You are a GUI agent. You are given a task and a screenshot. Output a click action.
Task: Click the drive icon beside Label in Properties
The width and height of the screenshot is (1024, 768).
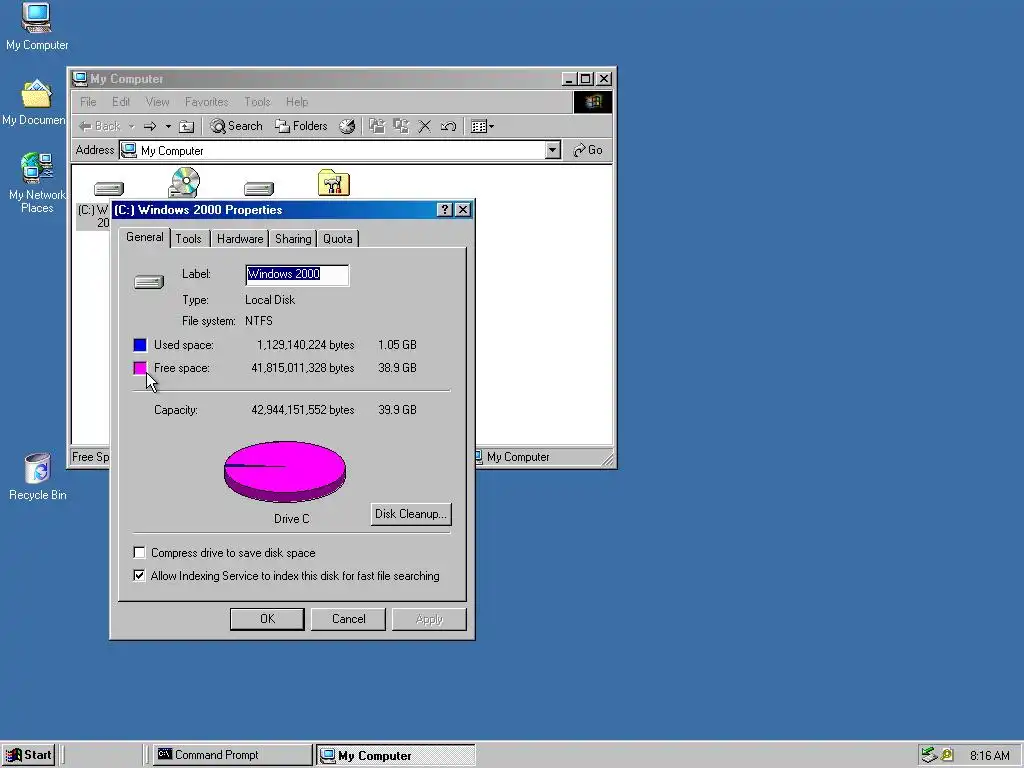[x=149, y=281]
